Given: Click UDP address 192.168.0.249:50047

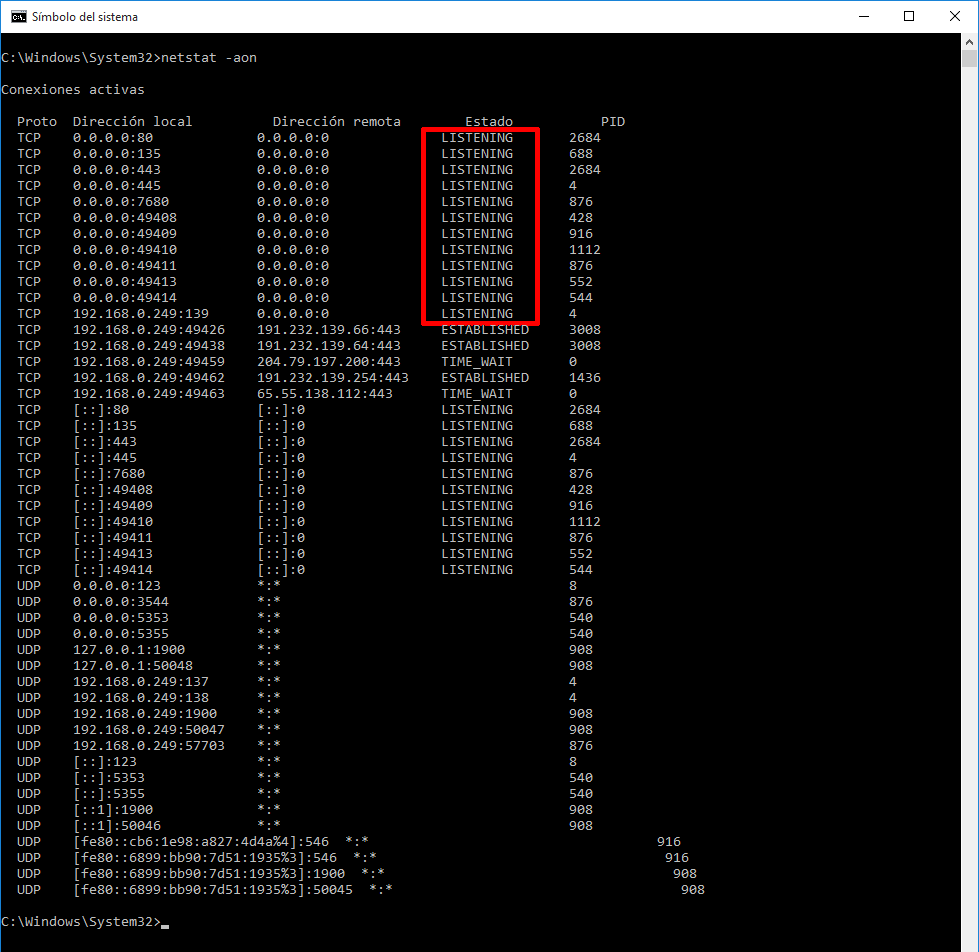Looking at the screenshot, I should (x=149, y=730).
